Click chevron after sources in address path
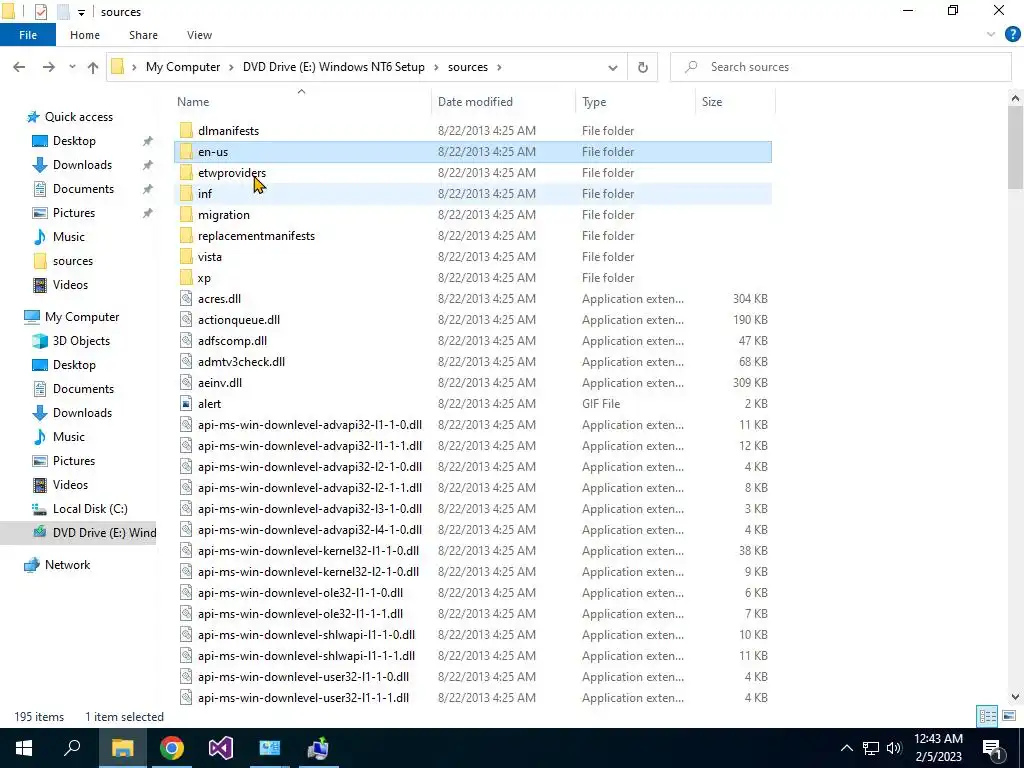The width and height of the screenshot is (1024, 768). pyautogui.click(x=499, y=67)
